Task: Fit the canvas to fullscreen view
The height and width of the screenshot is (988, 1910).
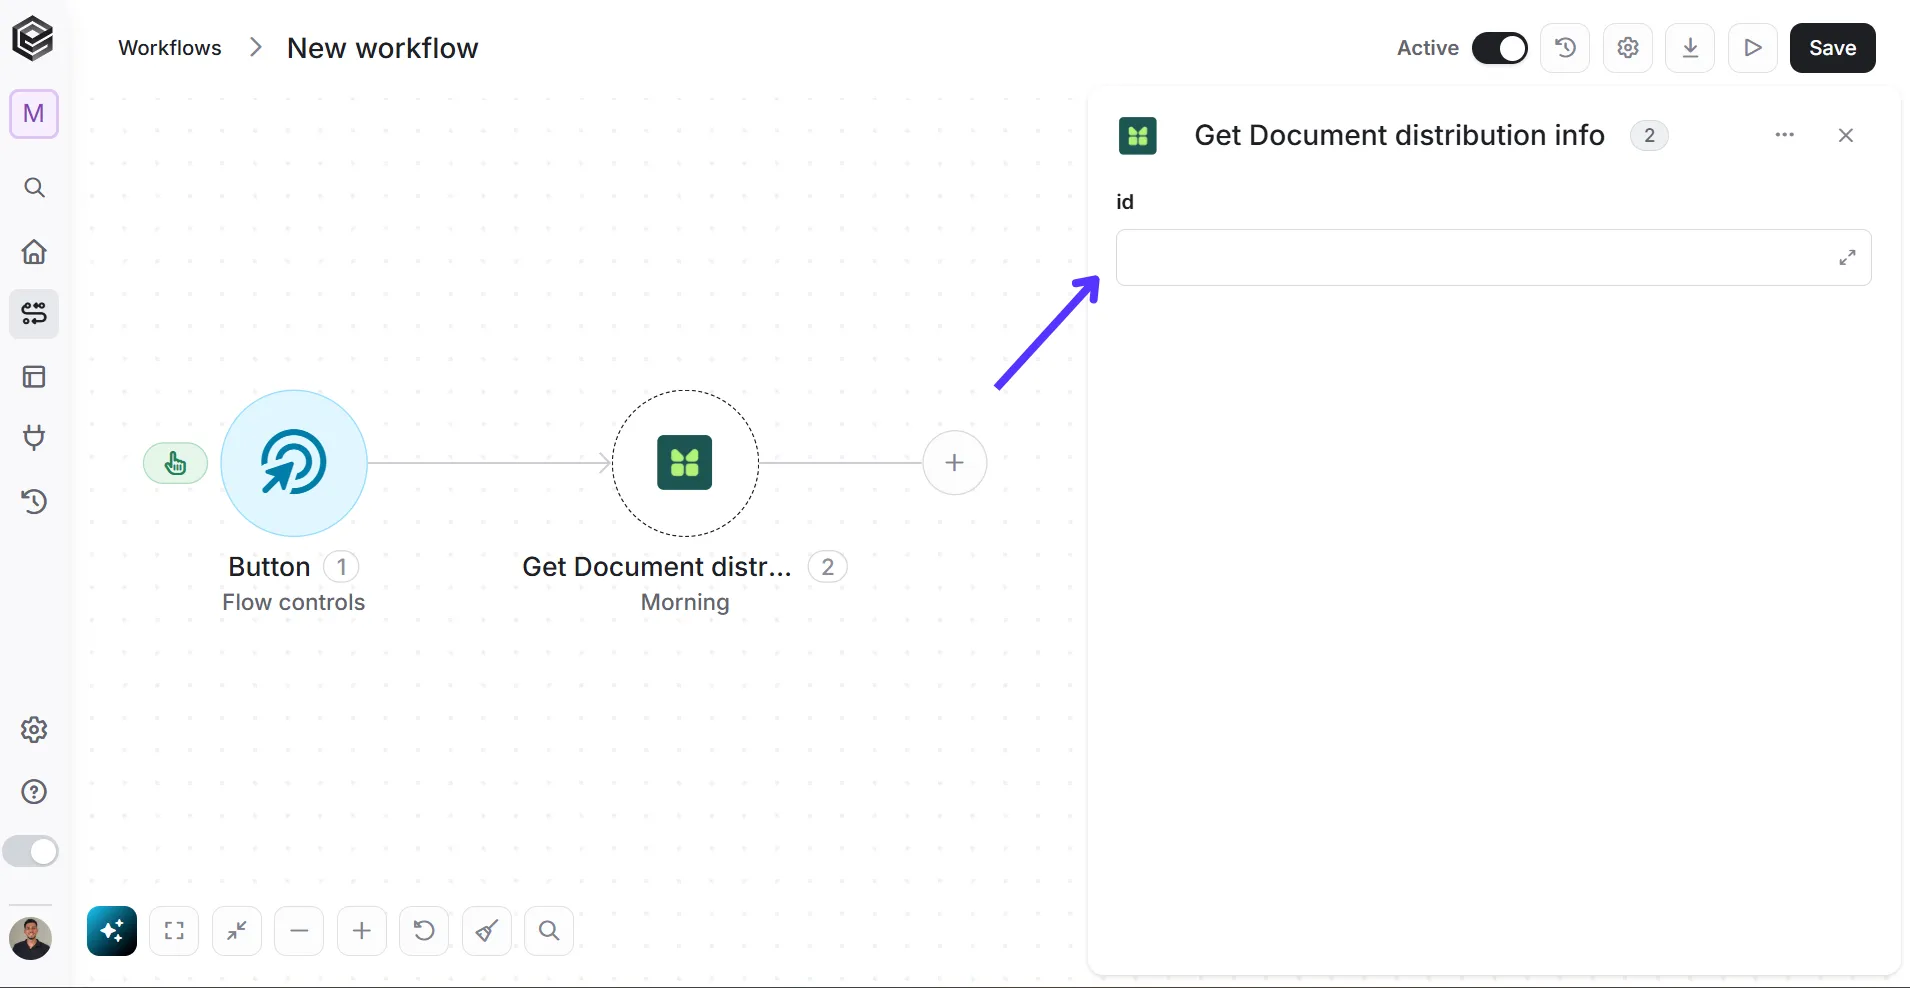Action: click(174, 931)
